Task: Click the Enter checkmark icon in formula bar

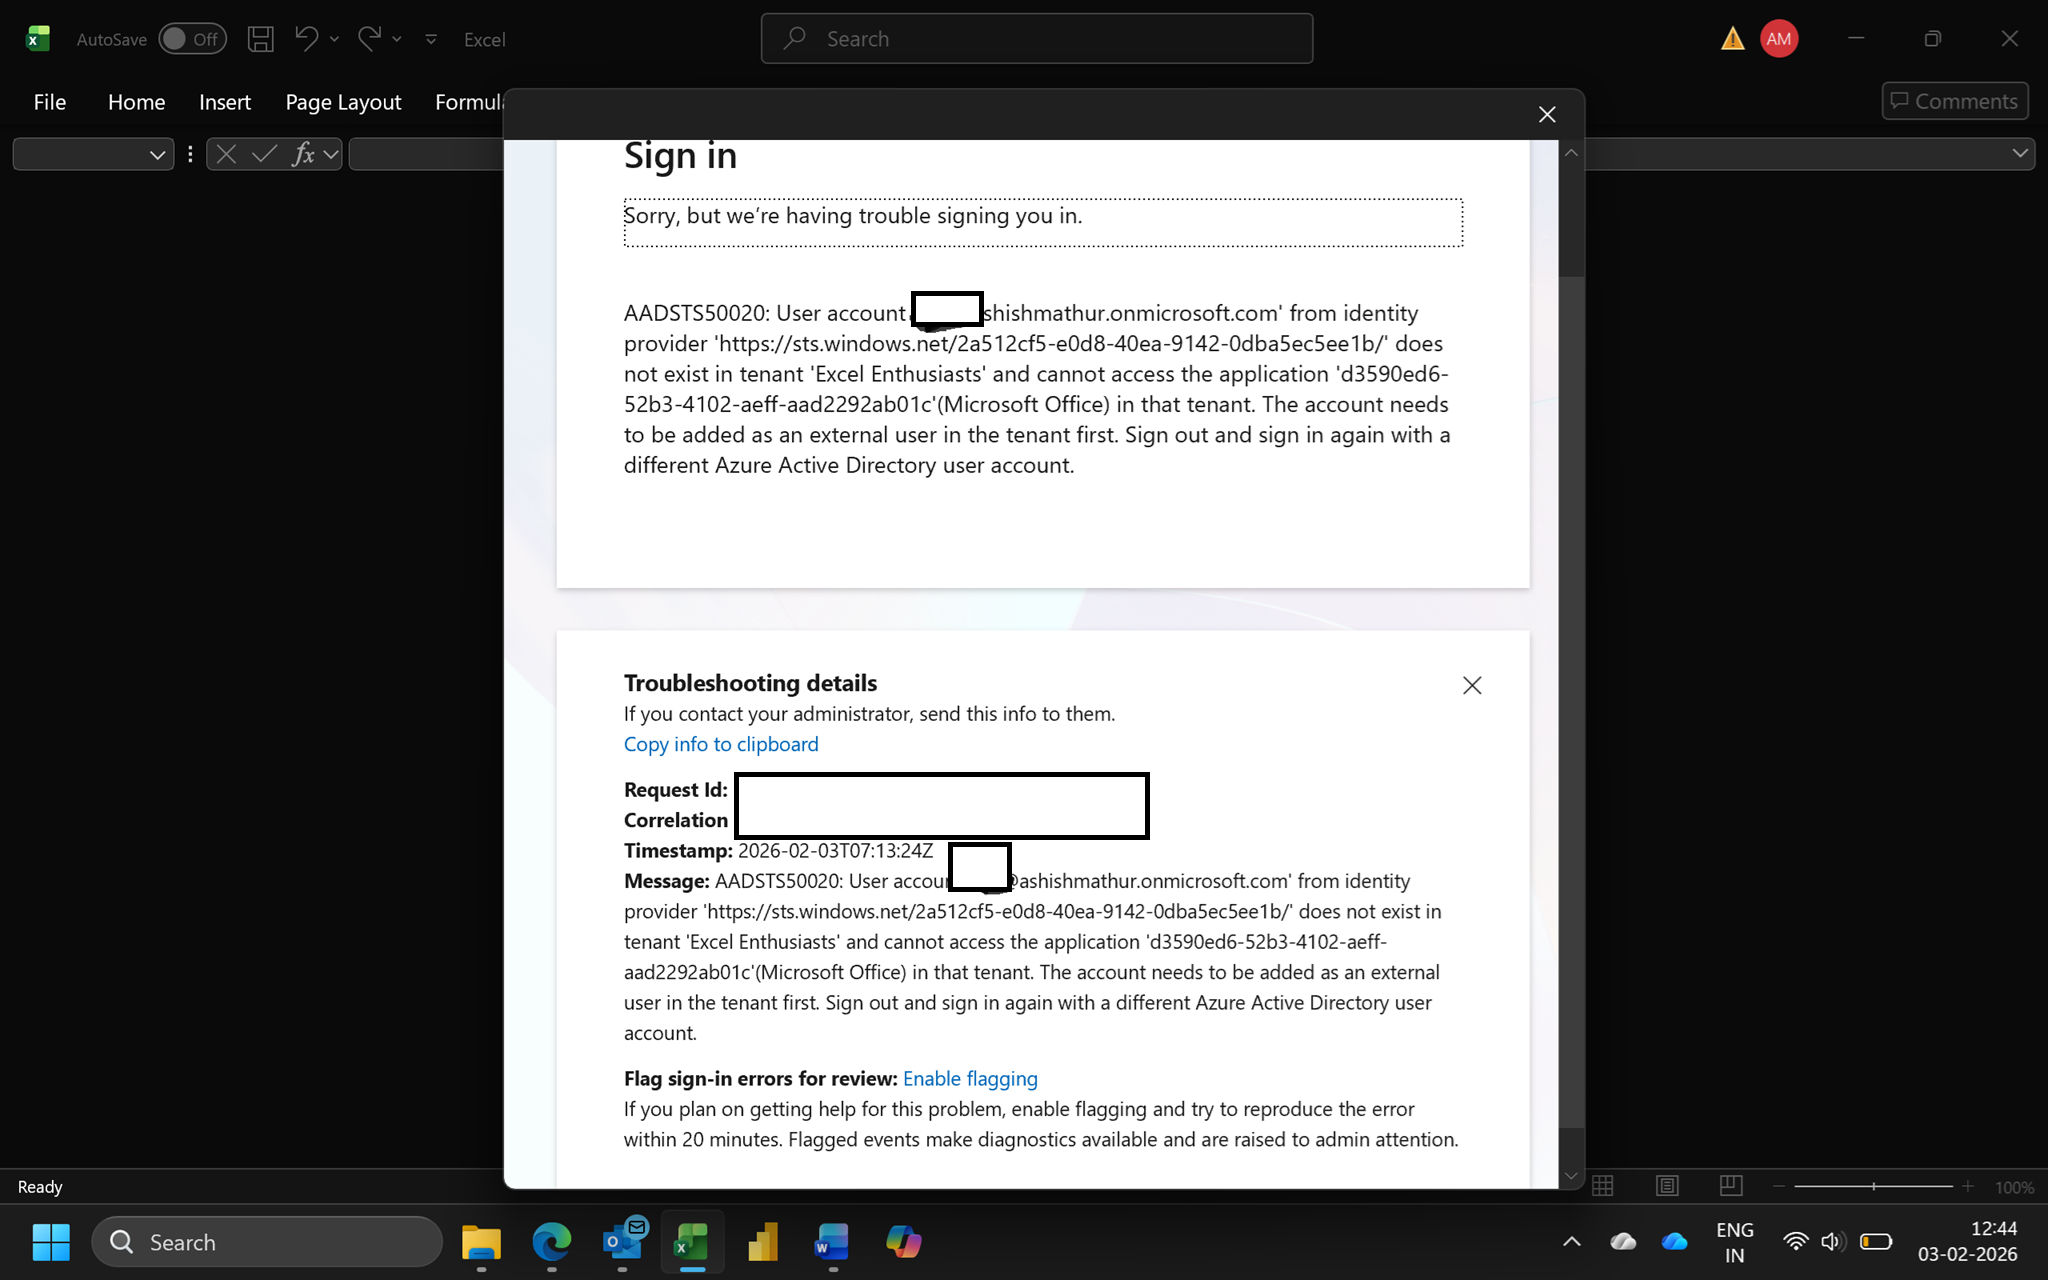Action: [x=264, y=154]
